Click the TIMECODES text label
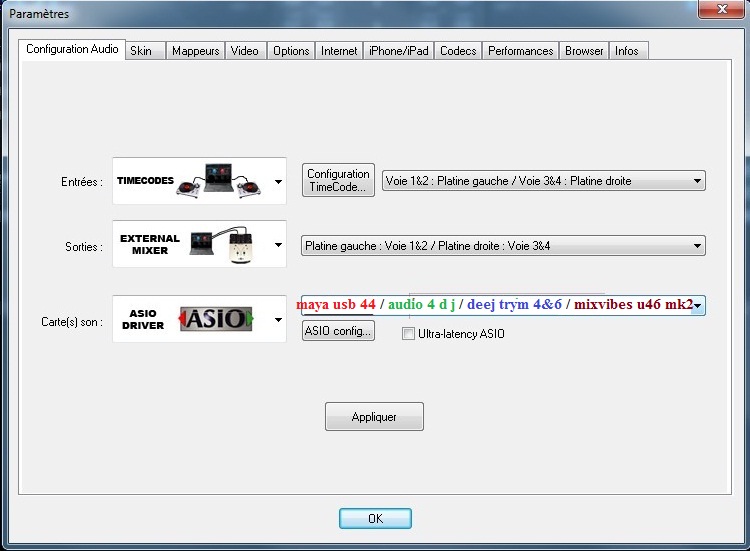This screenshot has width=750, height=551. coord(145,180)
